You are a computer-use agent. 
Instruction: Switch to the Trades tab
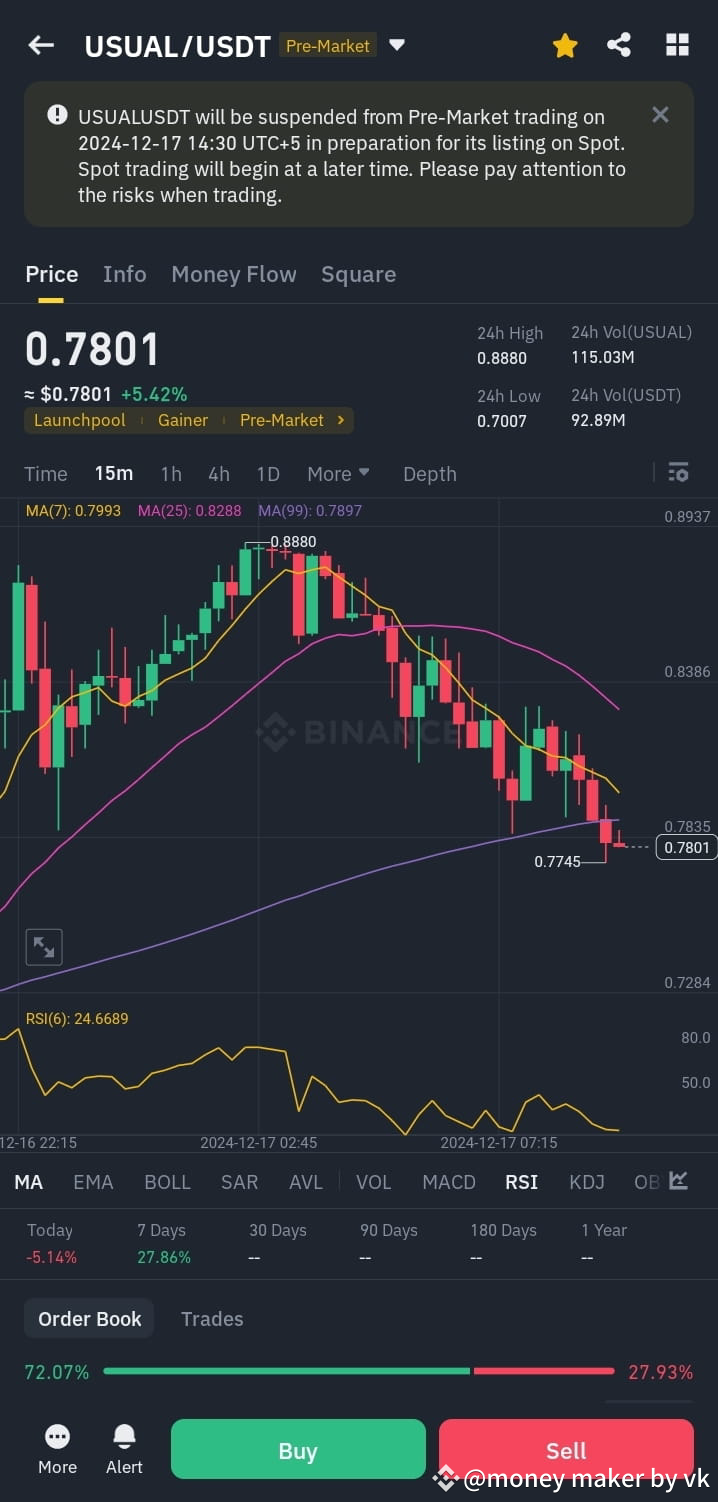212,1319
